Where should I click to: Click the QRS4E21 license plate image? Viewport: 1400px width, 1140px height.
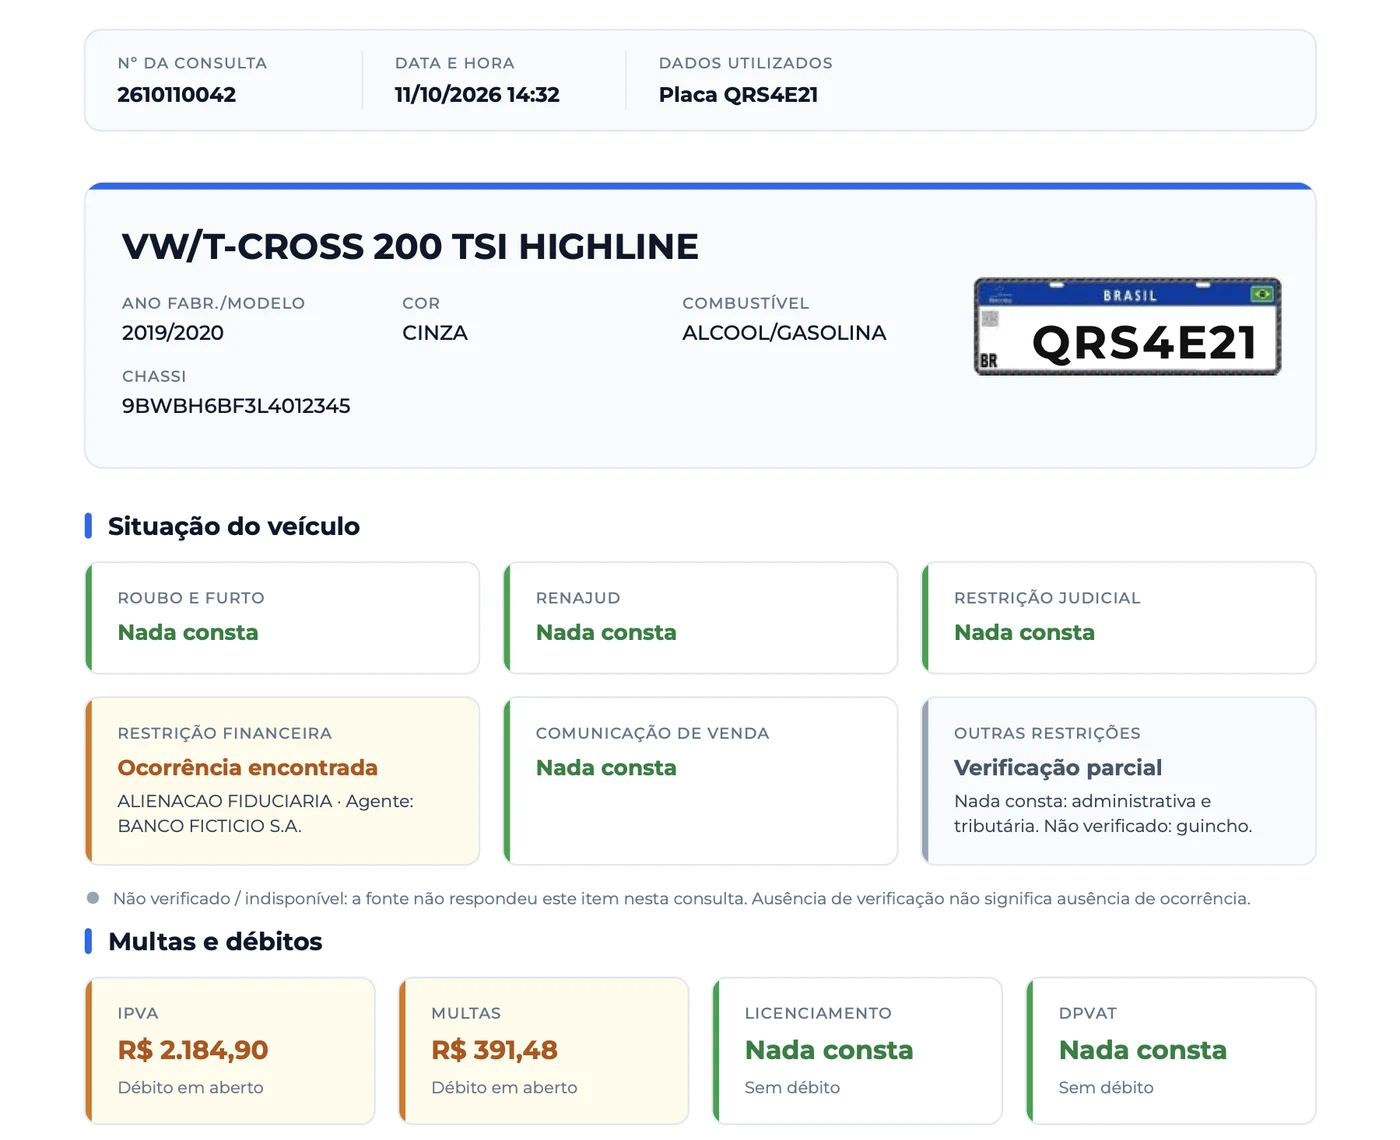coord(1127,327)
